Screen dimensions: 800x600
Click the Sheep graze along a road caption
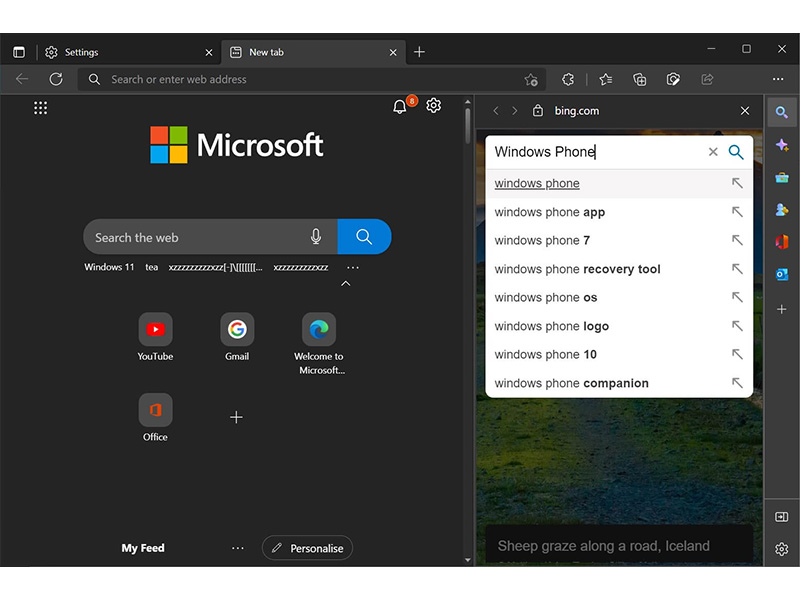click(x=604, y=546)
